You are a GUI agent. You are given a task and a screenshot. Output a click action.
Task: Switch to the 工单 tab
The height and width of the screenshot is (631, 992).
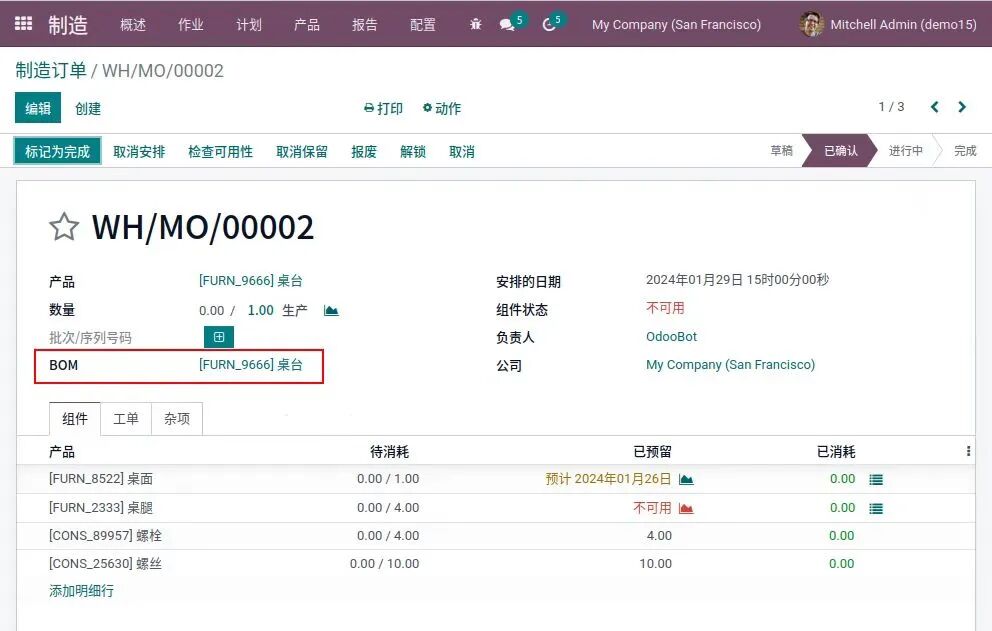pos(126,419)
